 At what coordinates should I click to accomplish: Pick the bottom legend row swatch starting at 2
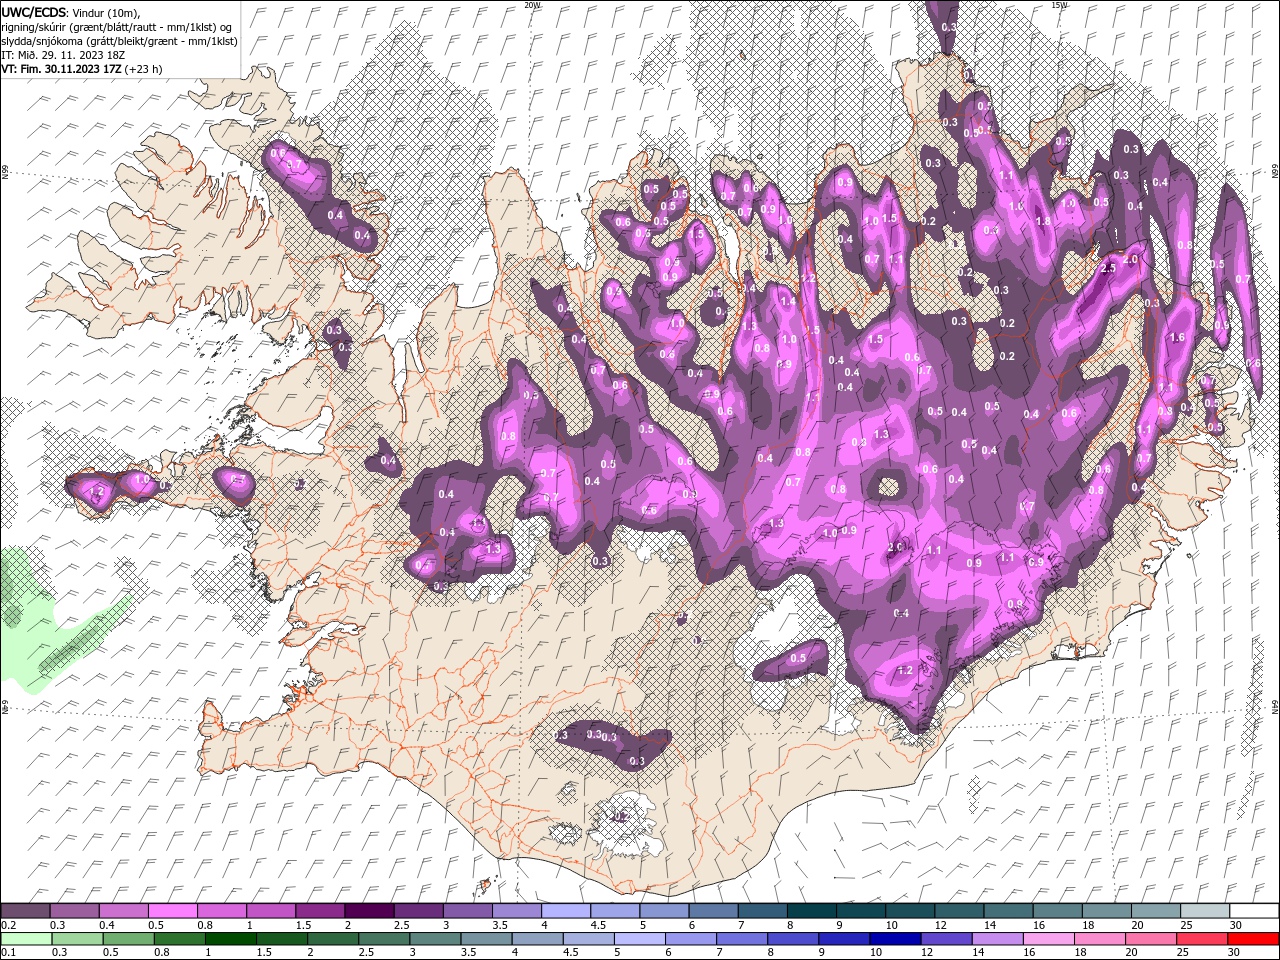coord(333,938)
